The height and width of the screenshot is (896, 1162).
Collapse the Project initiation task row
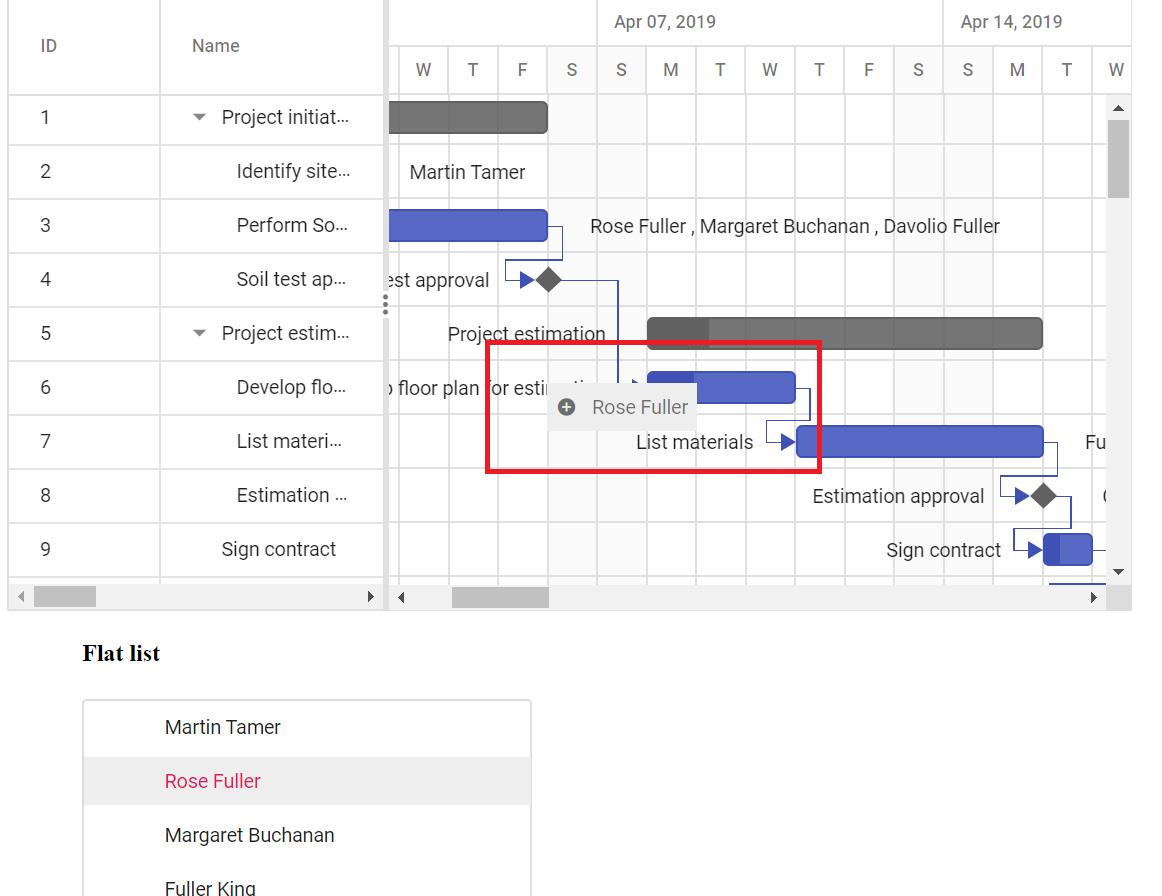[199, 117]
